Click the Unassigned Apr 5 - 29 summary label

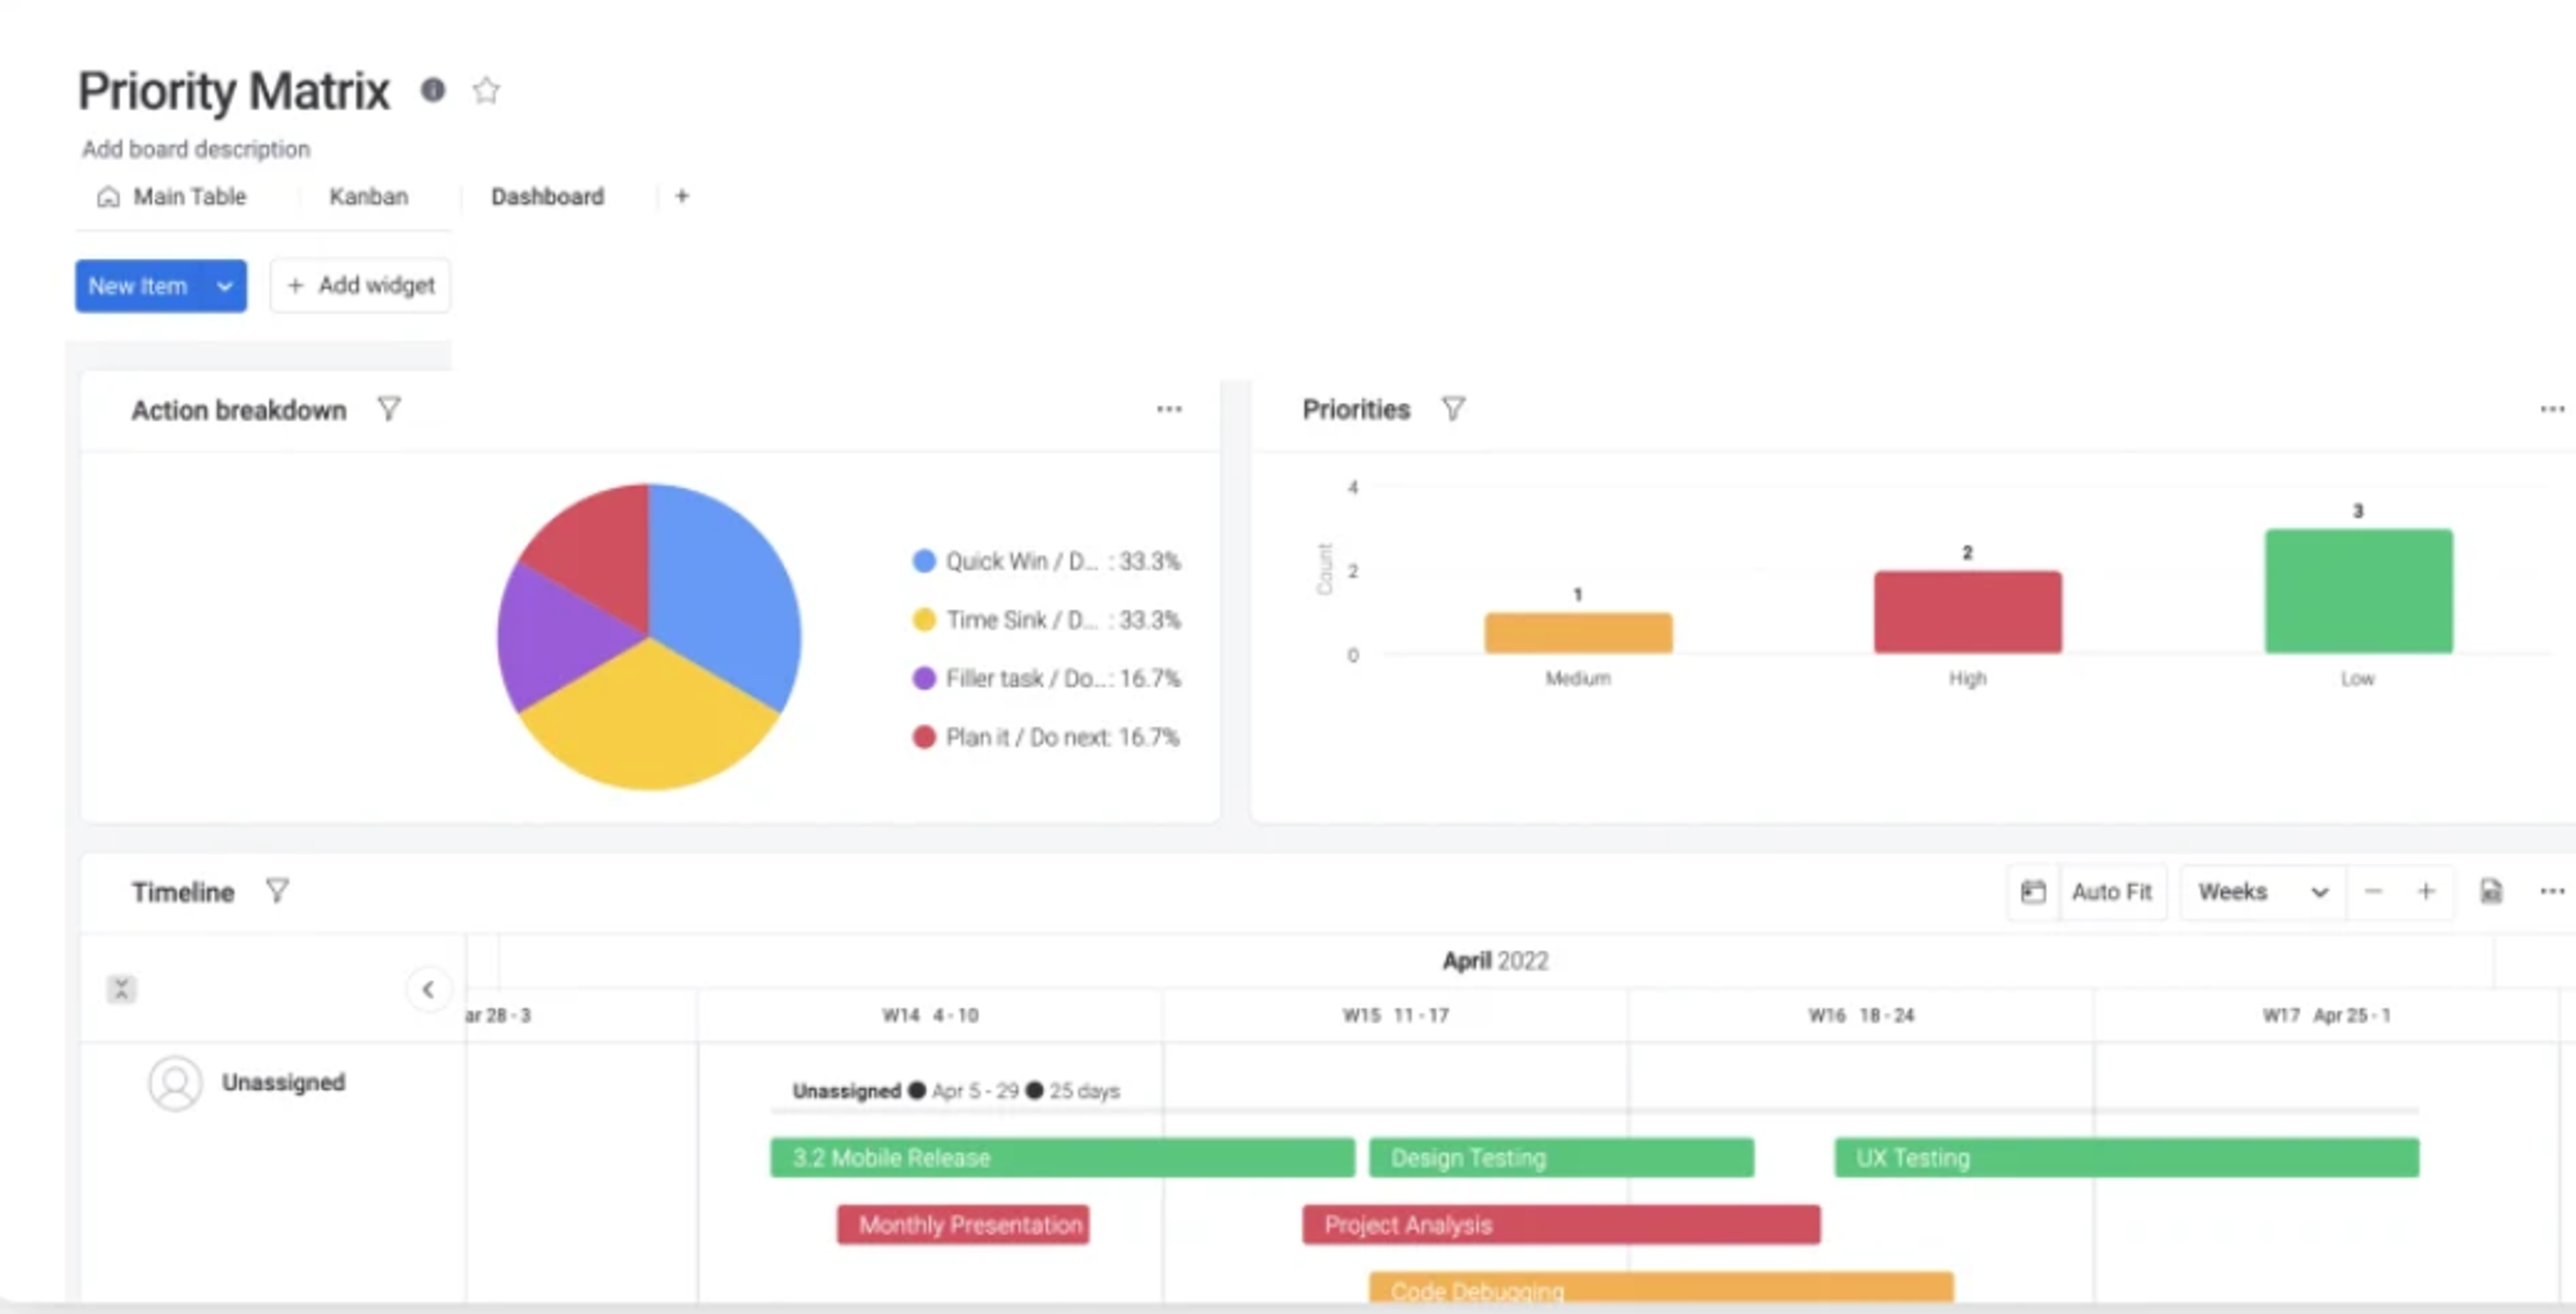(956, 1091)
